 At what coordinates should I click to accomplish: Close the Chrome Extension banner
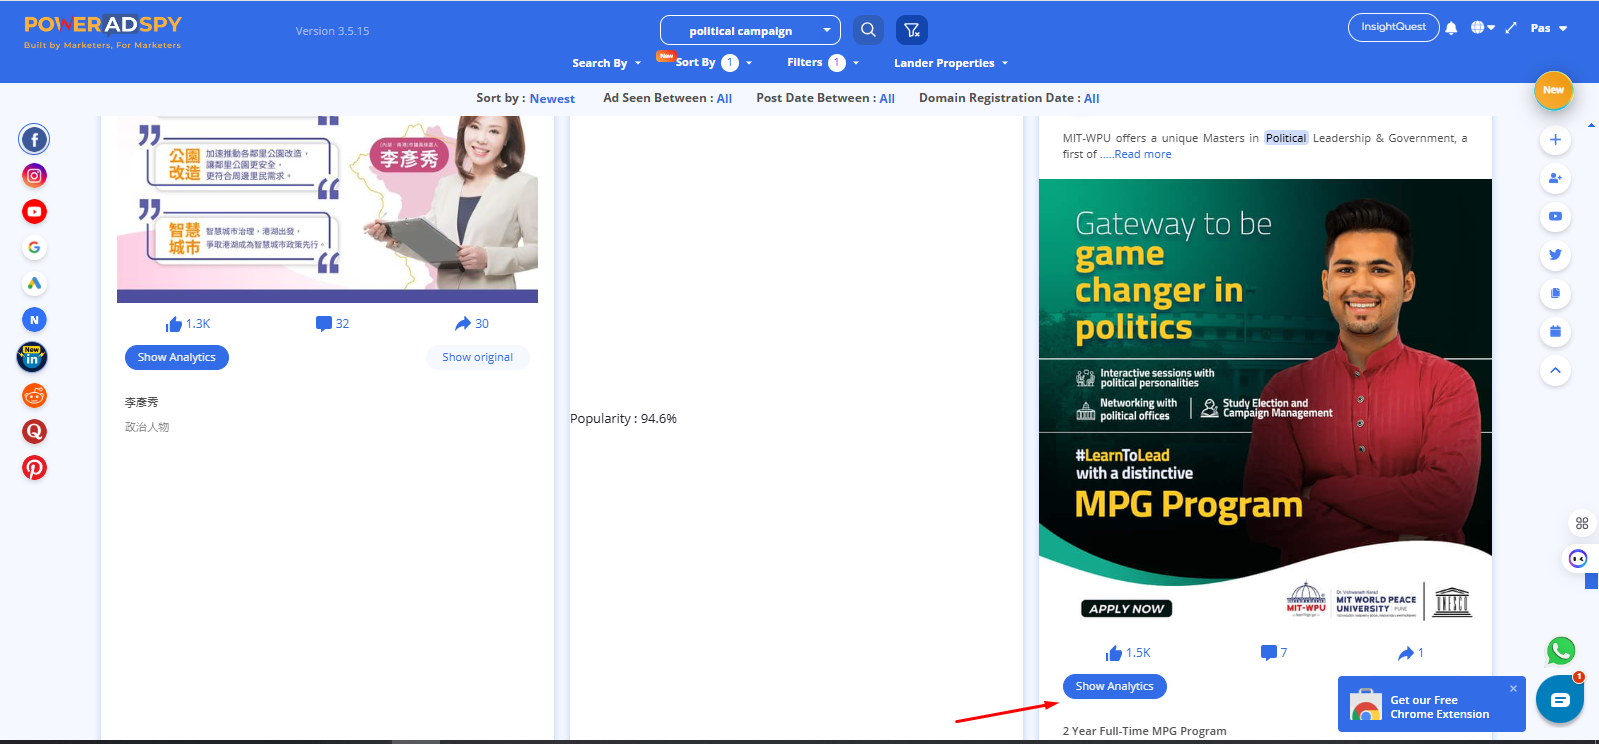coord(1513,688)
